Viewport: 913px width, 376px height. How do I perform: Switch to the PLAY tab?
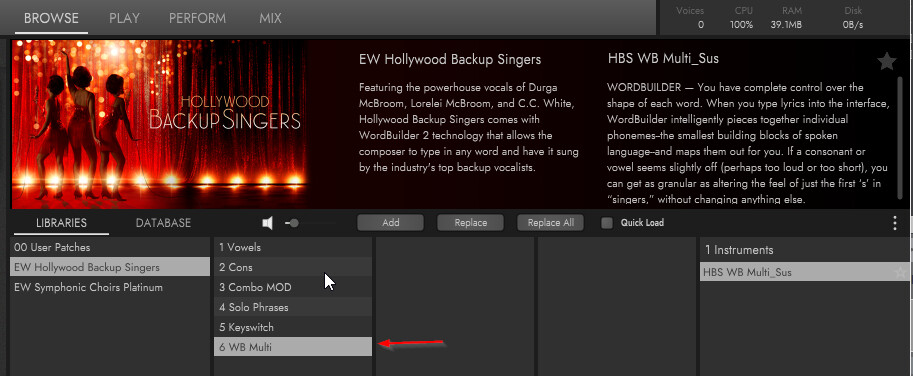click(x=125, y=18)
